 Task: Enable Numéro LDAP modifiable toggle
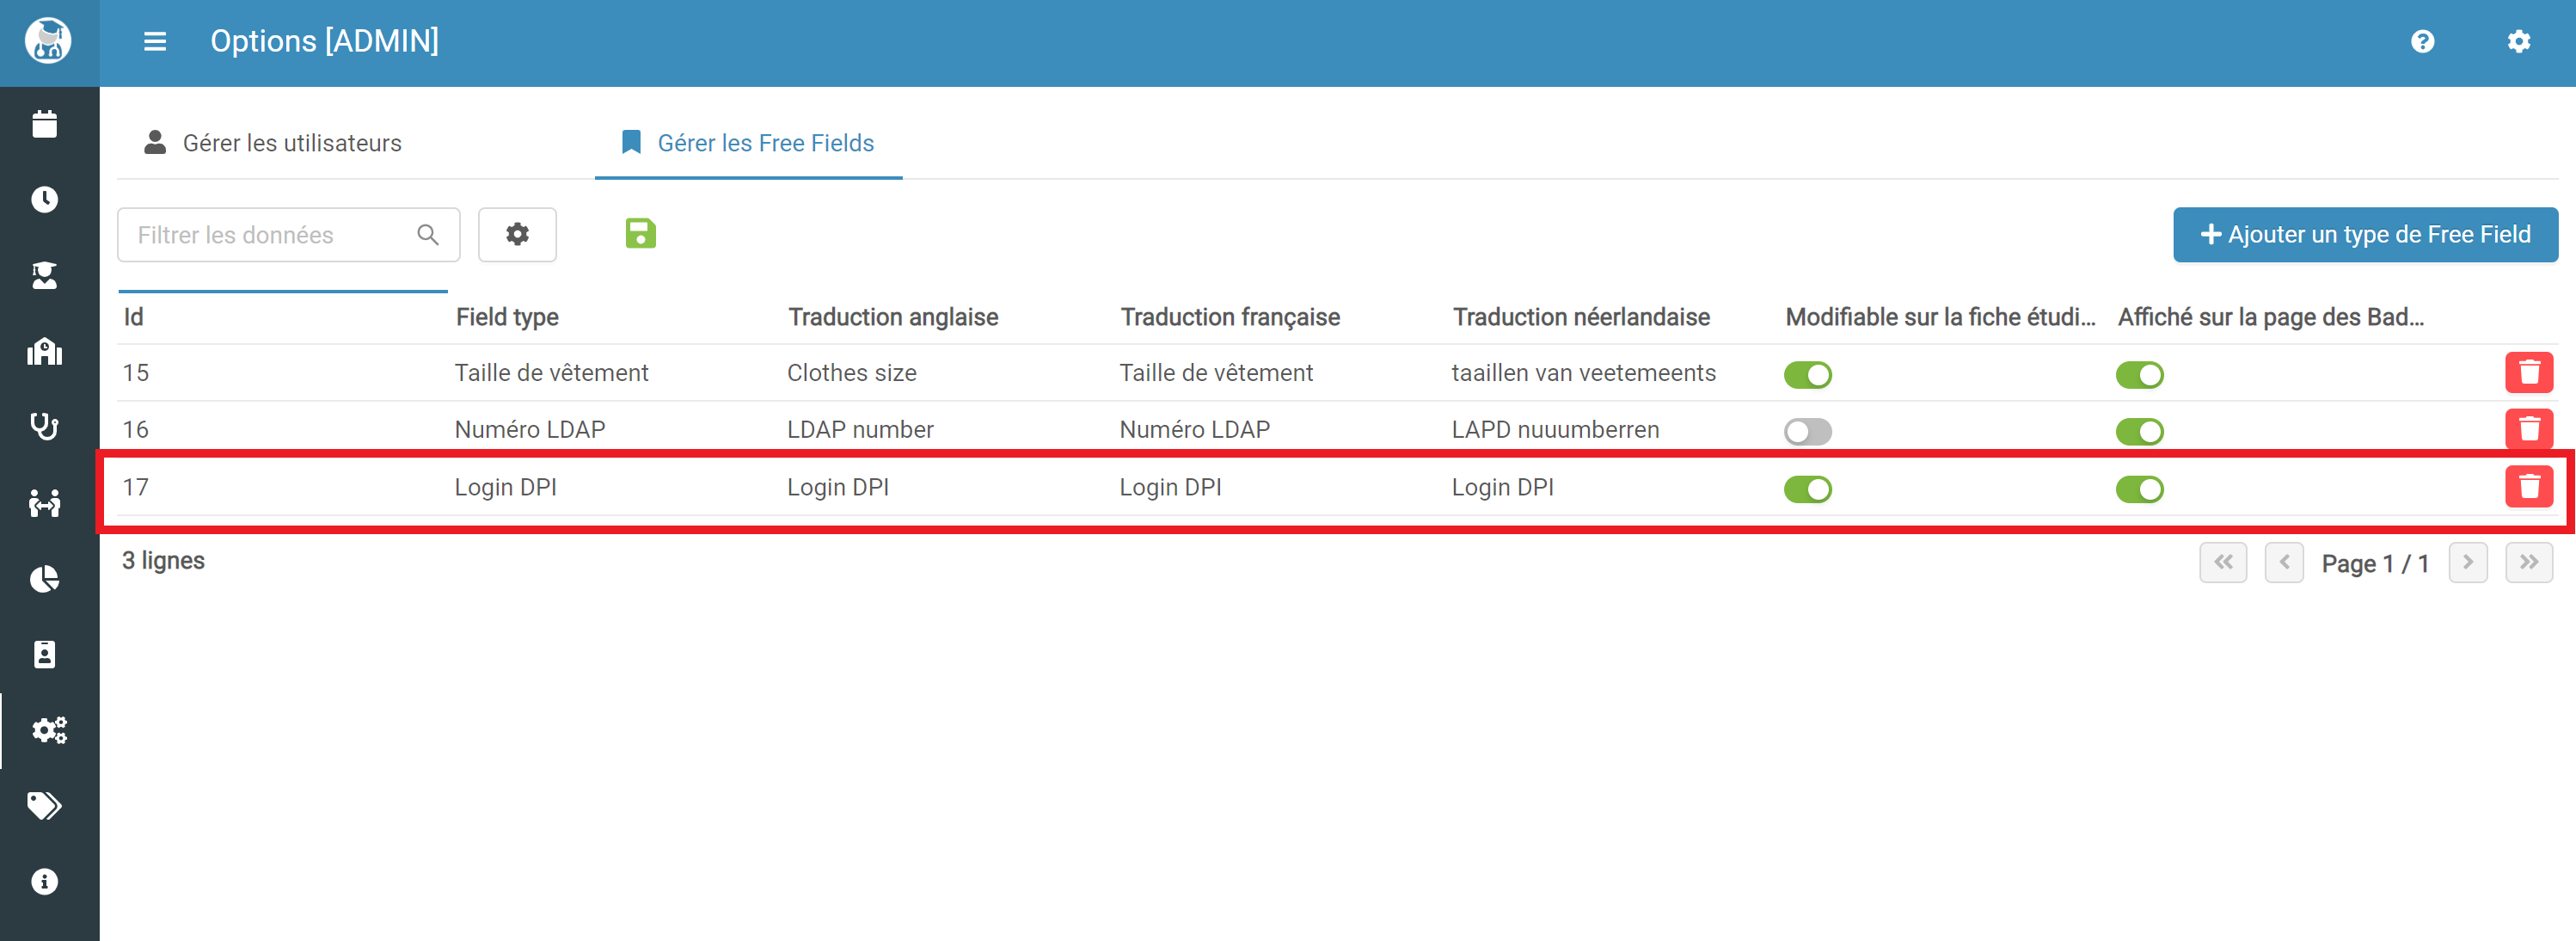(x=1807, y=431)
